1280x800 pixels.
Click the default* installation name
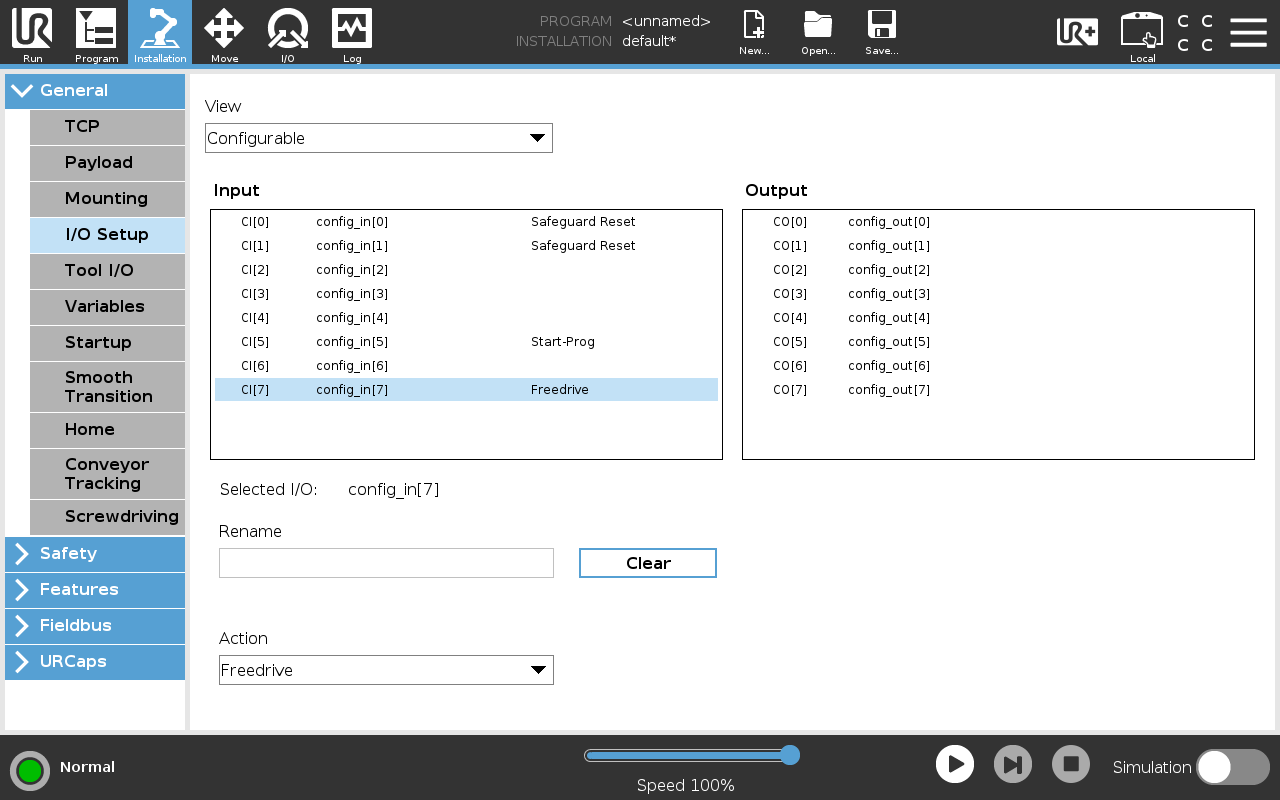[x=649, y=41]
